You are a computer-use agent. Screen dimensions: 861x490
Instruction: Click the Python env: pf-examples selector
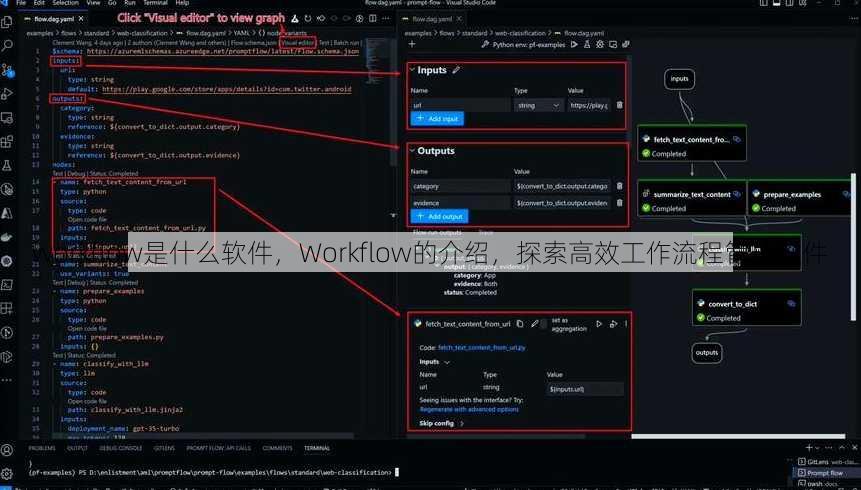point(523,44)
